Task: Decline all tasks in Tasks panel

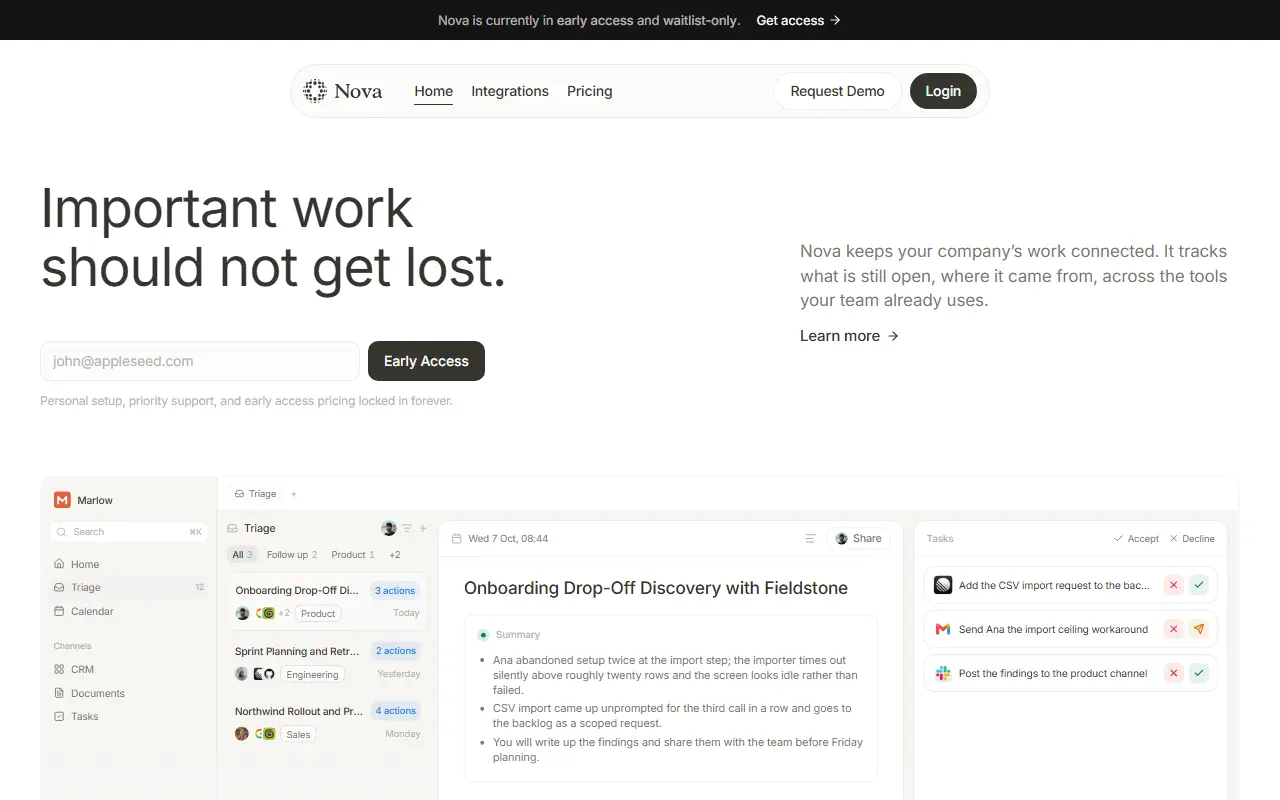Action: [1192, 539]
